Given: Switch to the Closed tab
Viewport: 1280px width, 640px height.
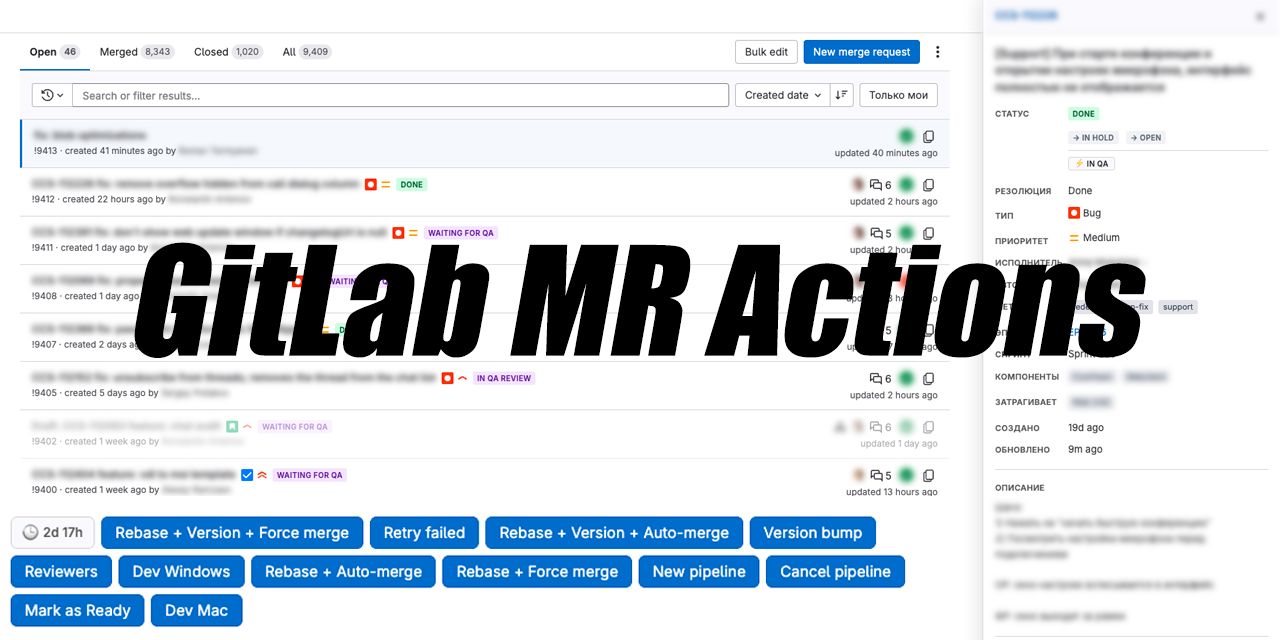Looking at the screenshot, I should pos(228,52).
